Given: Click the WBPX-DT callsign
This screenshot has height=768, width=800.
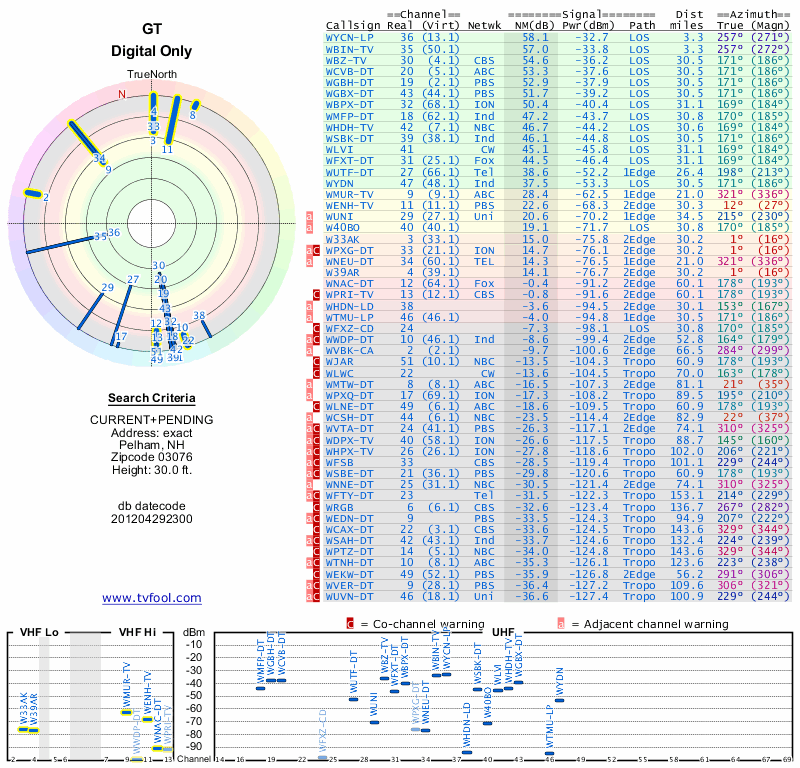Looking at the screenshot, I should [x=349, y=105].
